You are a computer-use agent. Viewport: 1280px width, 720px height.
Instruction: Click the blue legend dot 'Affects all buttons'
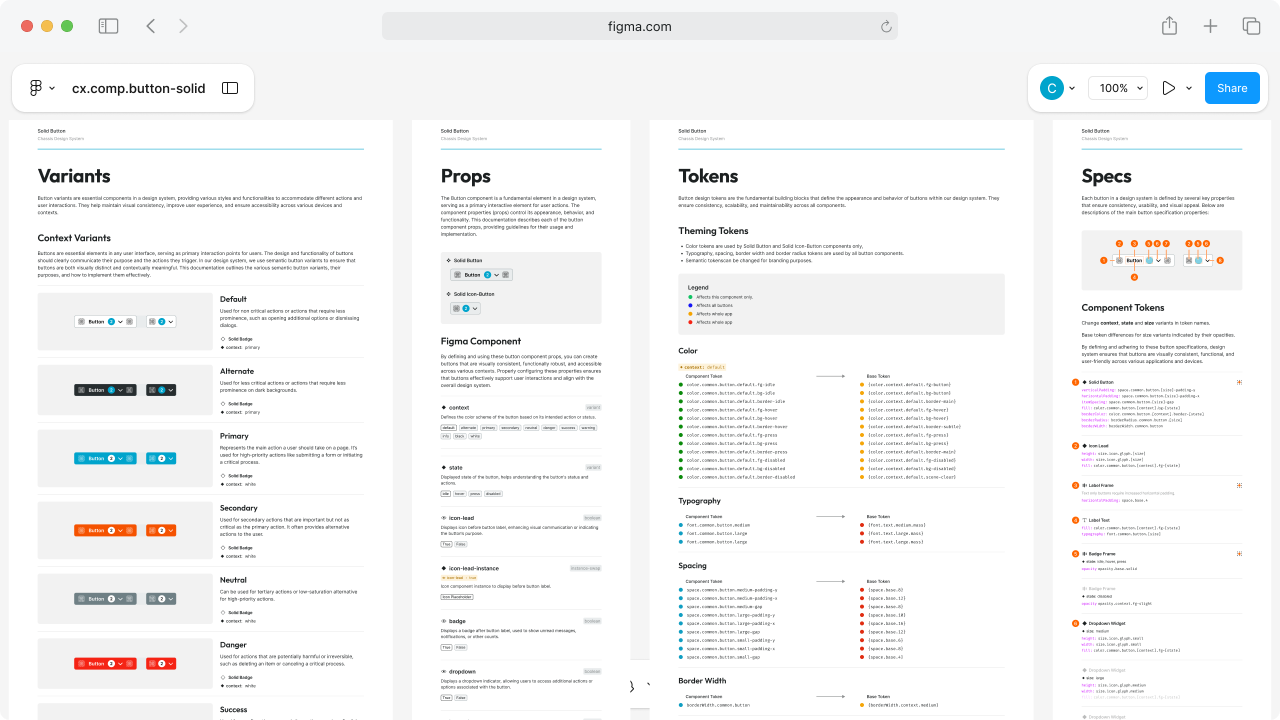(690, 305)
